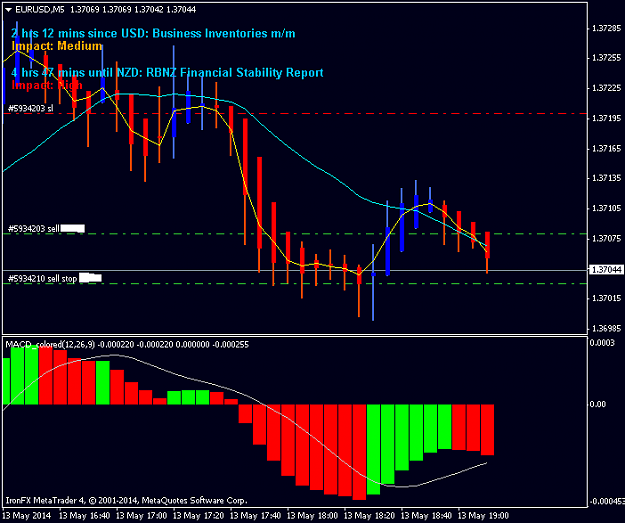Image resolution: width=625 pixels, height=523 pixels.
Task: Click price scale value 1.37135
Action: (606, 178)
